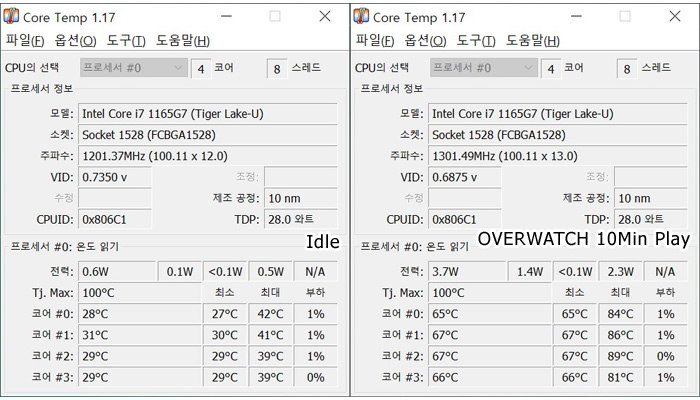The width and height of the screenshot is (700, 400).
Task: Open 도움말(H) menu in right window
Action: tap(533, 41)
